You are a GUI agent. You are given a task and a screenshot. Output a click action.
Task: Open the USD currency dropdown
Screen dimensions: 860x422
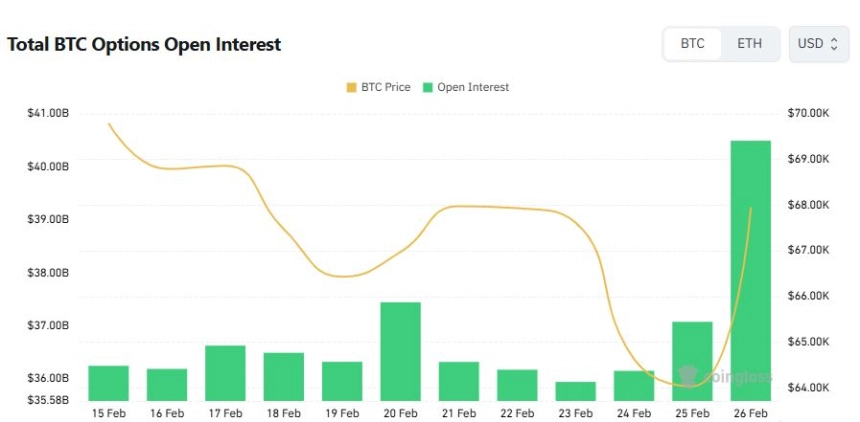click(x=818, y=44)
